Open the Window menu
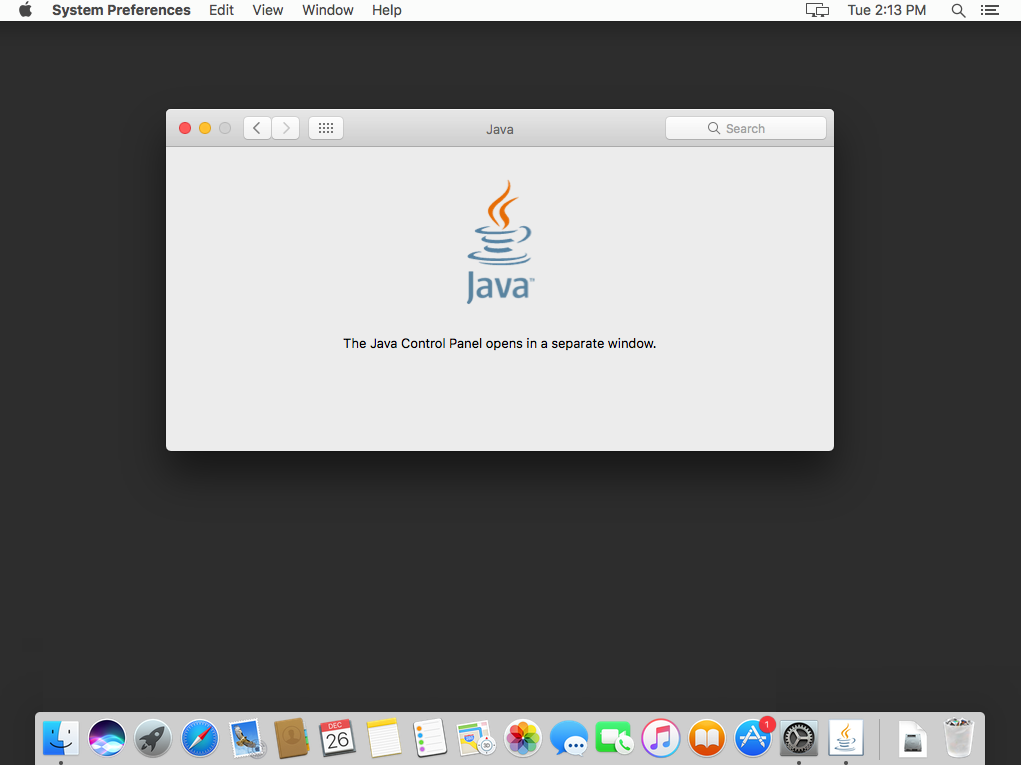This screenshot has height=765, width=1021. 328,10
